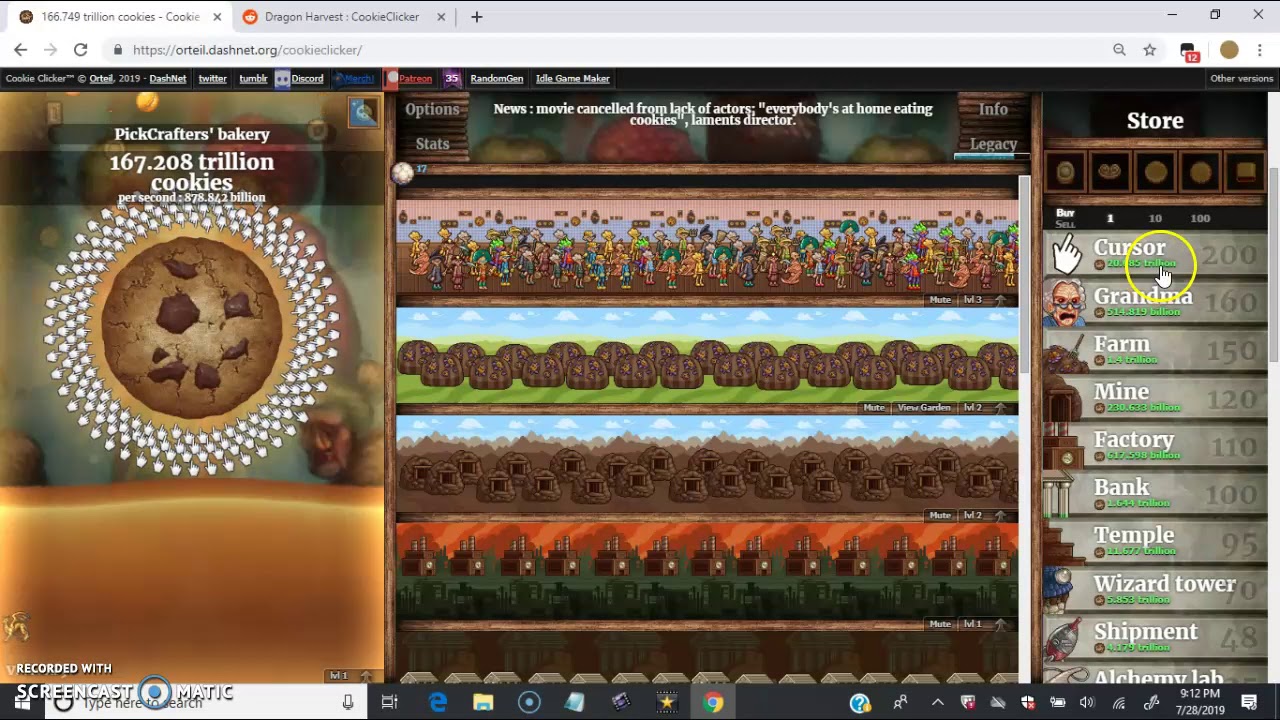
Task: Click third upgrade icon in store
Action: click(1155, 172)
